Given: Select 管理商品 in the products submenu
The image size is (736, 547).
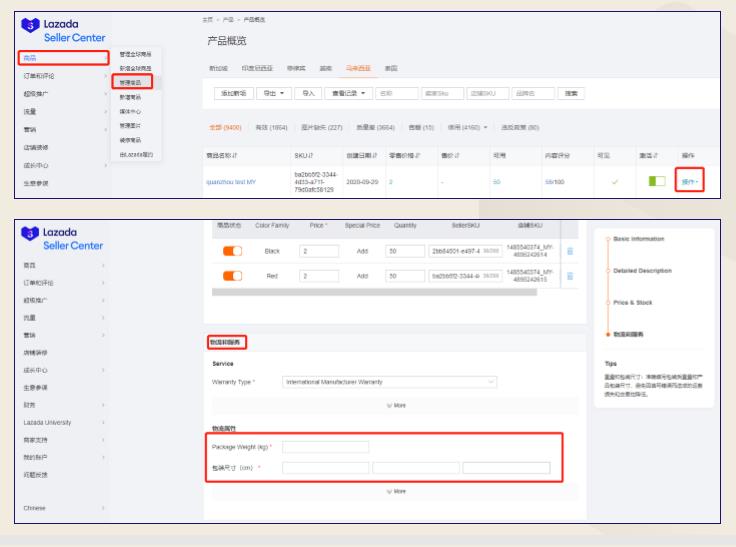Looking at the screenshot, I should pyautogui.click(x=131, y=81).
